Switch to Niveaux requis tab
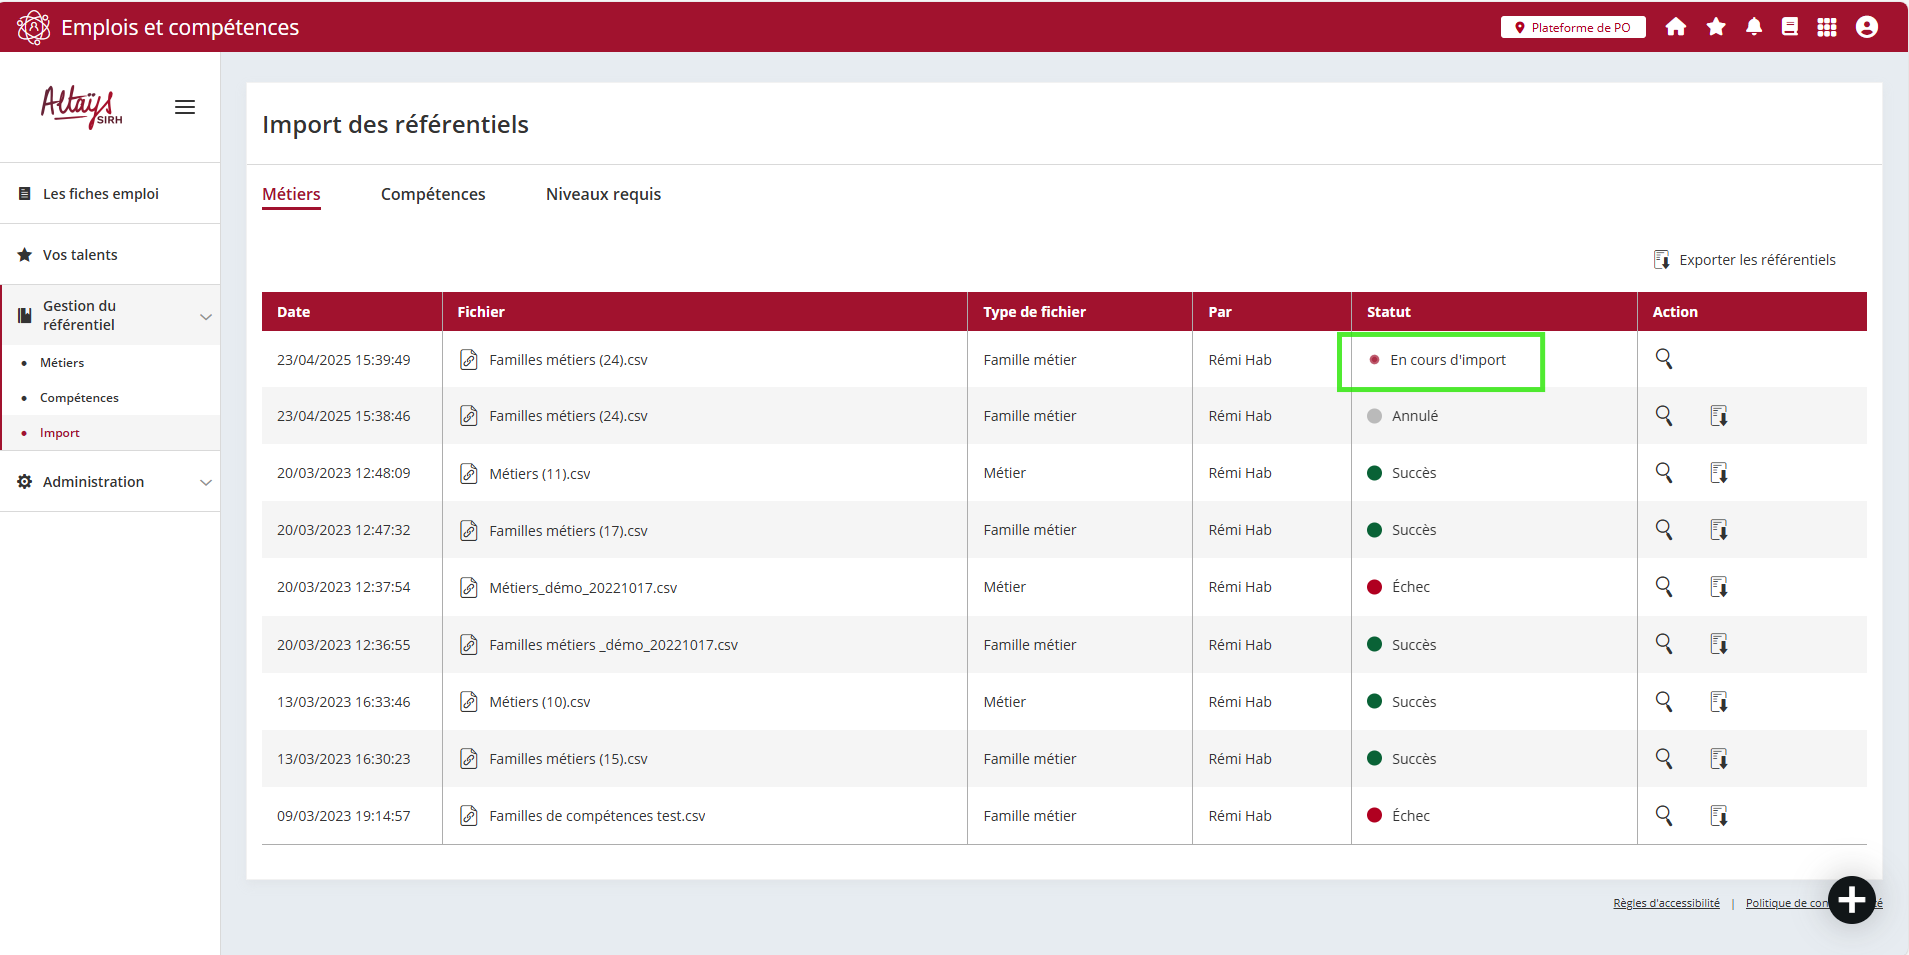1909x955 pixels. pos(603,194)
